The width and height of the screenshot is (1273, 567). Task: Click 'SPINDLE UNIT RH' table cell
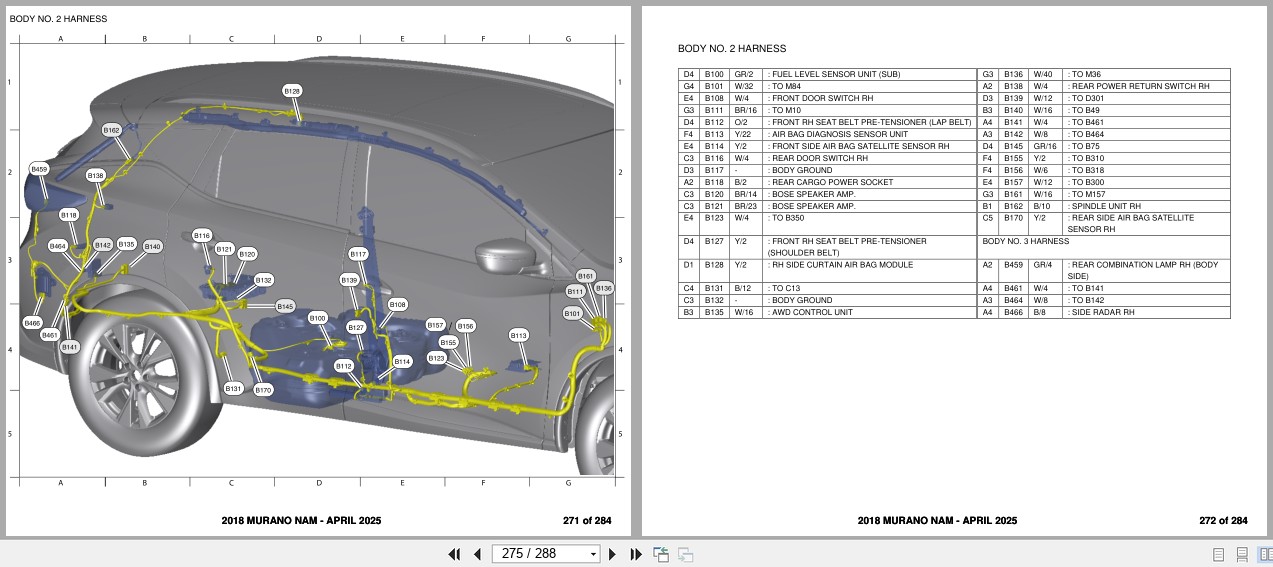1147,206
